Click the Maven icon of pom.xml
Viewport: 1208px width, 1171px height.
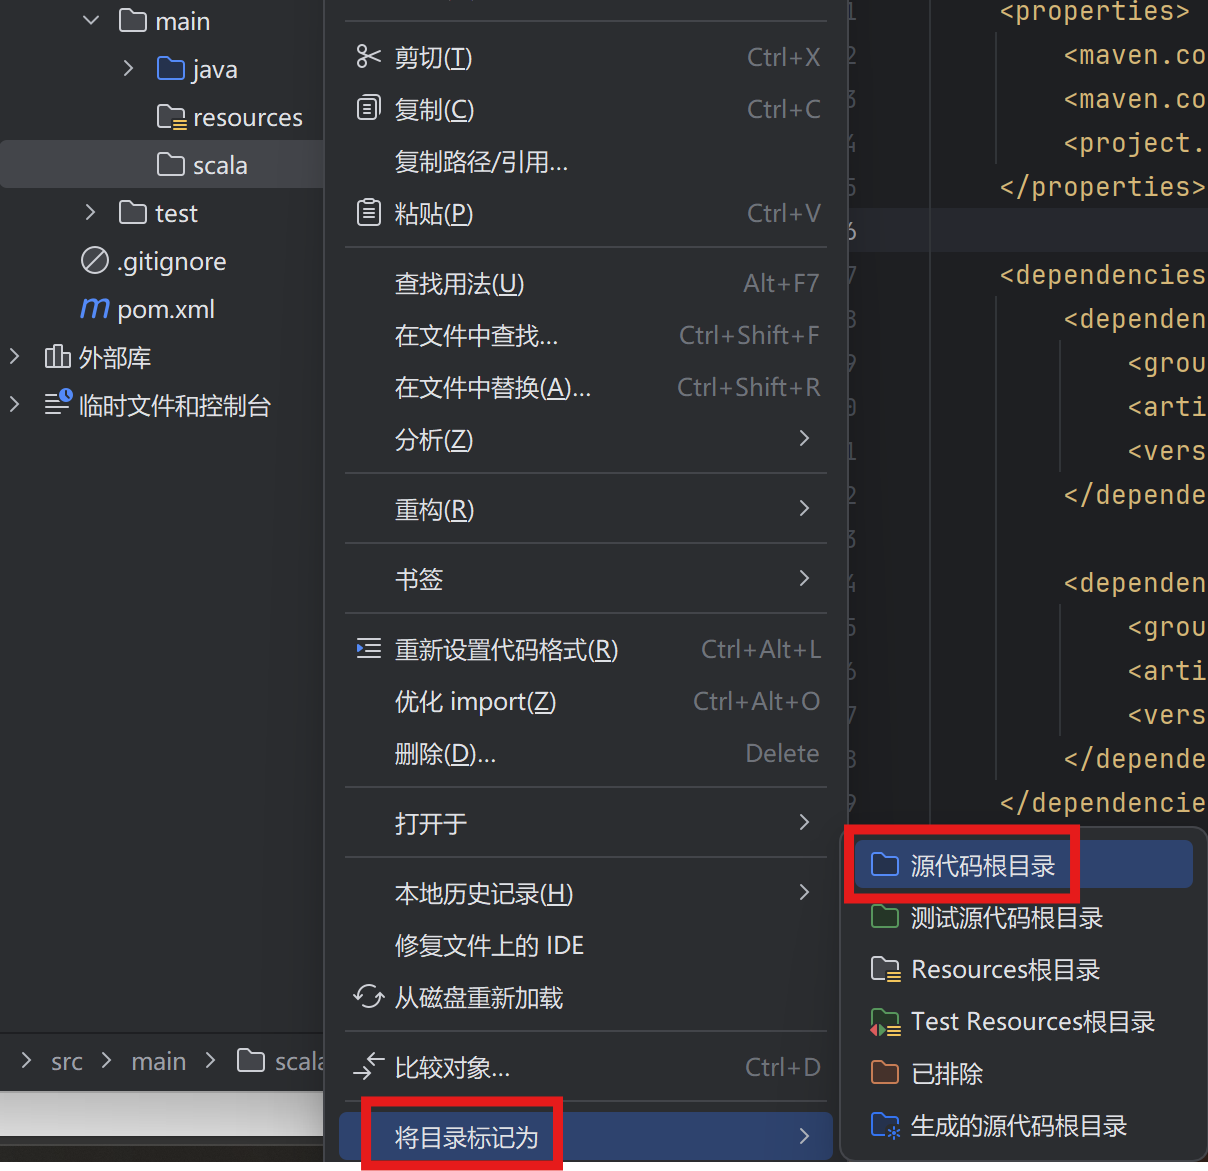[x=95, y=308]
